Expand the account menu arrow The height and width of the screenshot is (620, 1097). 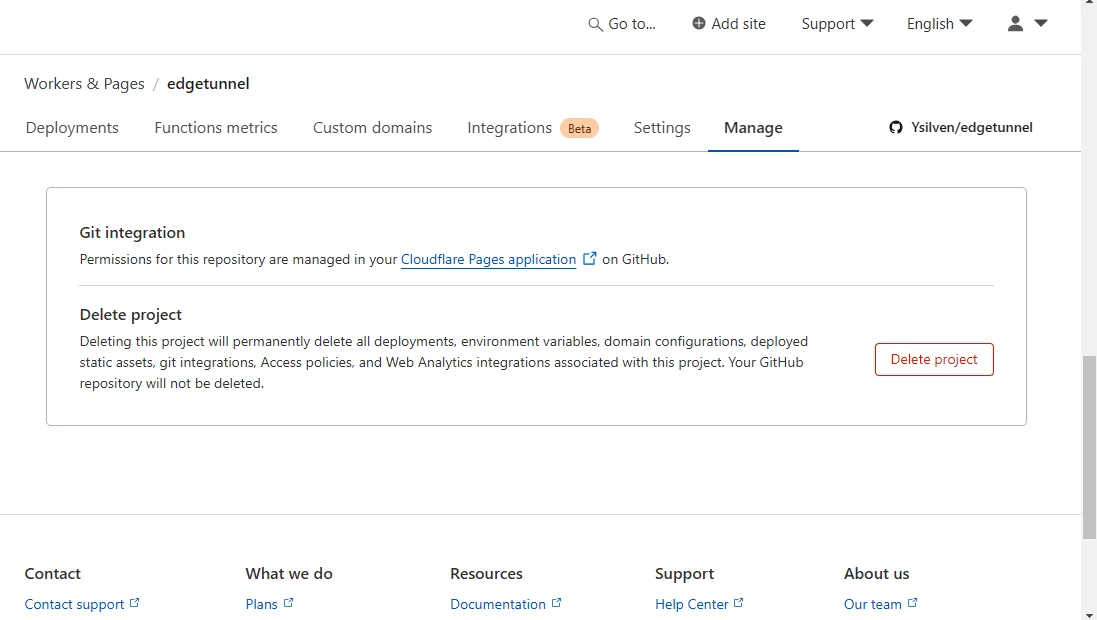click(x=1040, y=23)
